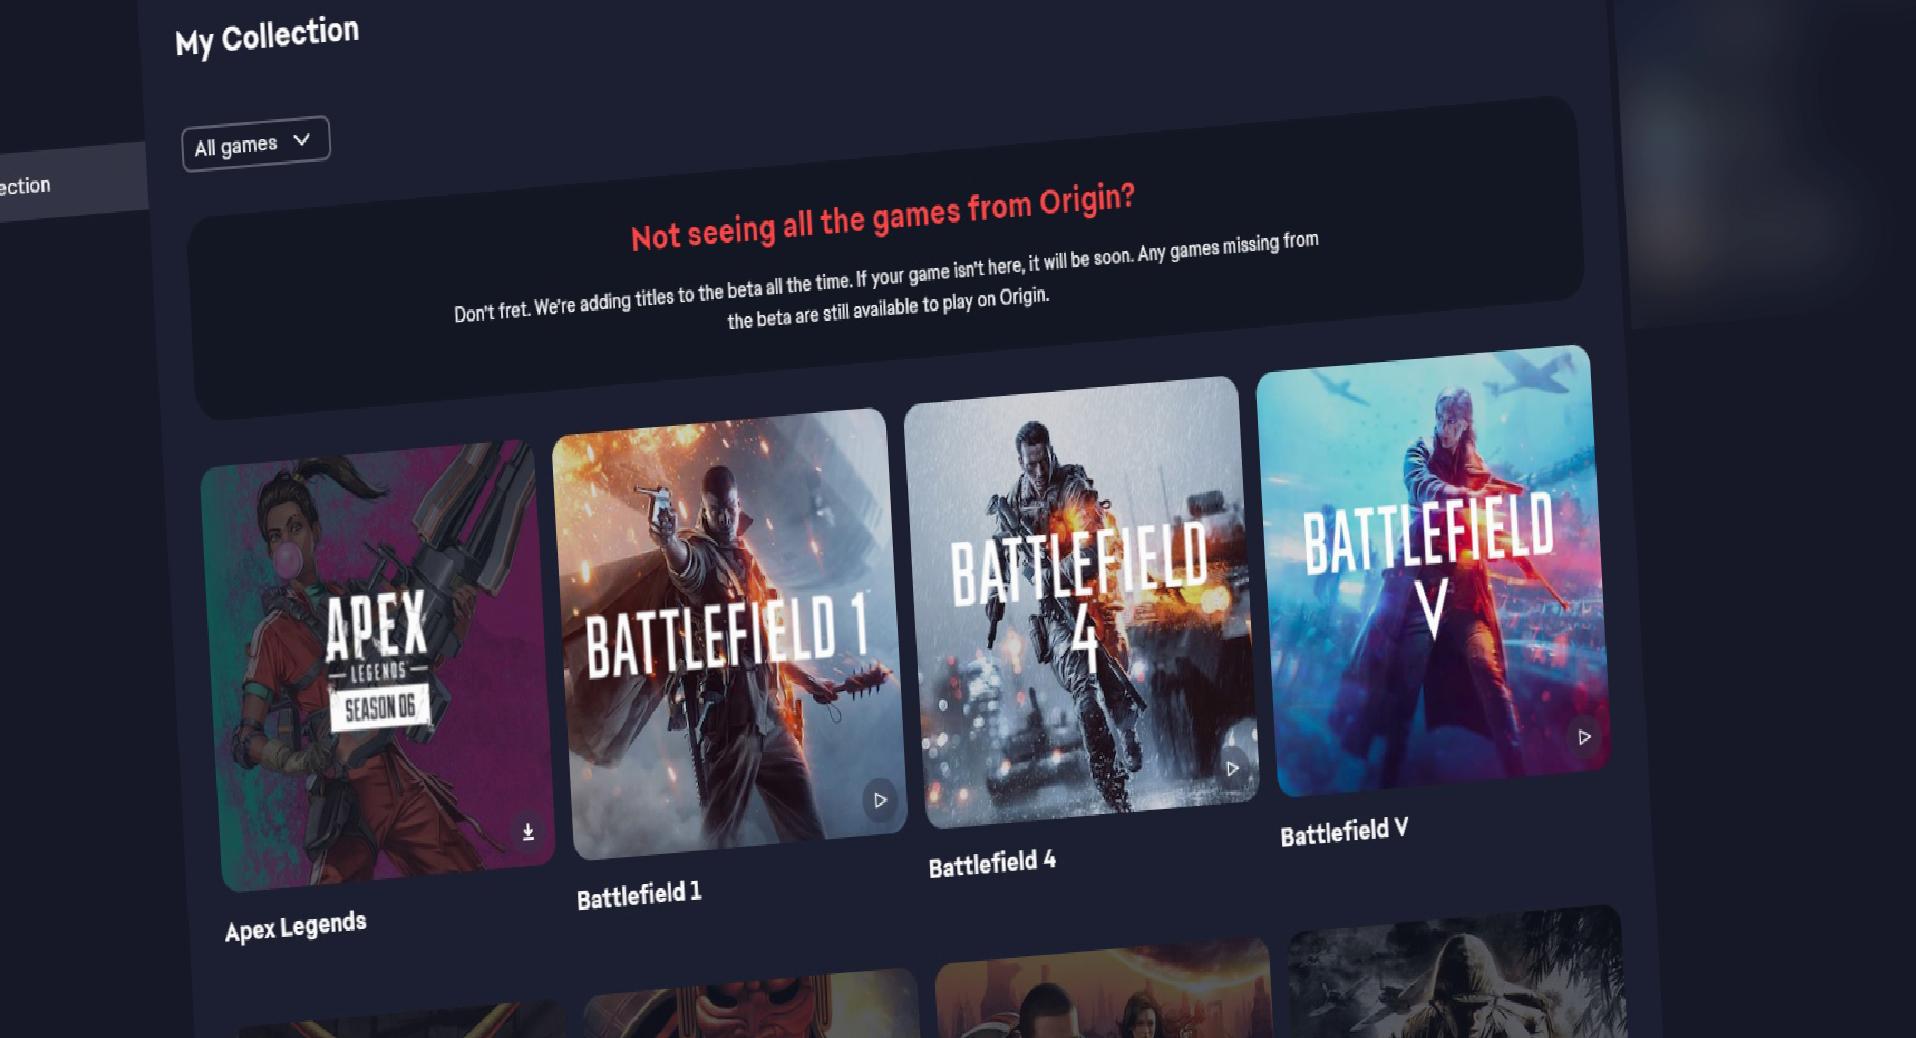
Task: Click the Battlefield V title label
Action: tap(1344, 831)
